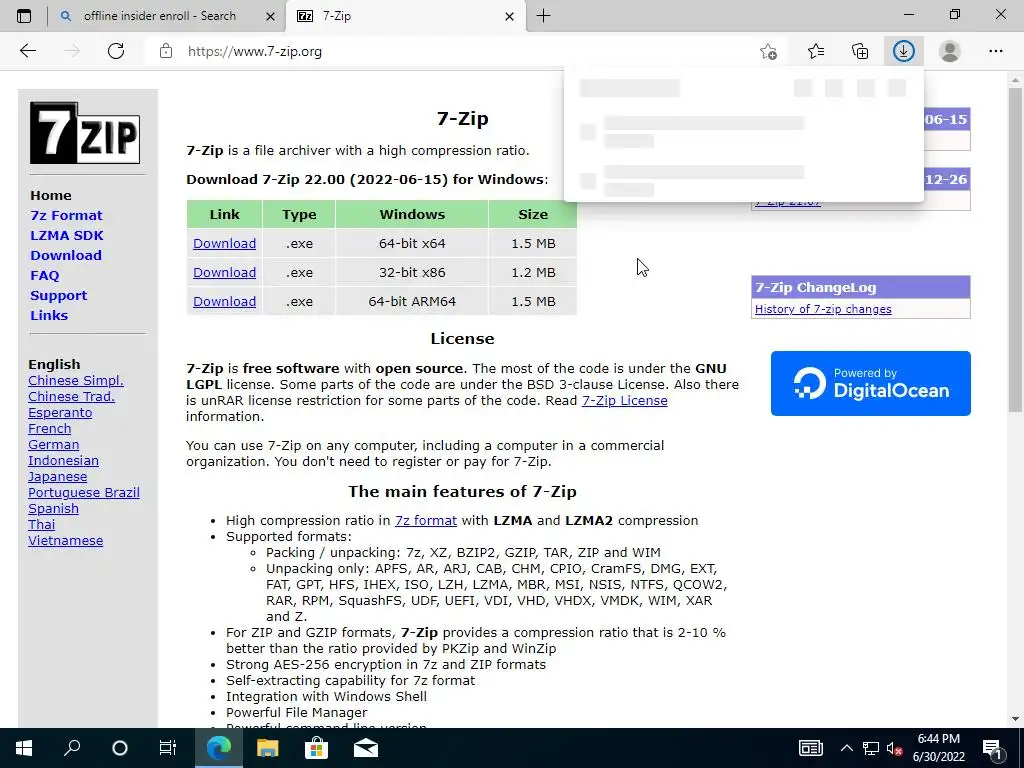Open the profile avatar menu
The height and width of the screenshot is (768, 1024).
pyautogui.click(x=950, y=51)
